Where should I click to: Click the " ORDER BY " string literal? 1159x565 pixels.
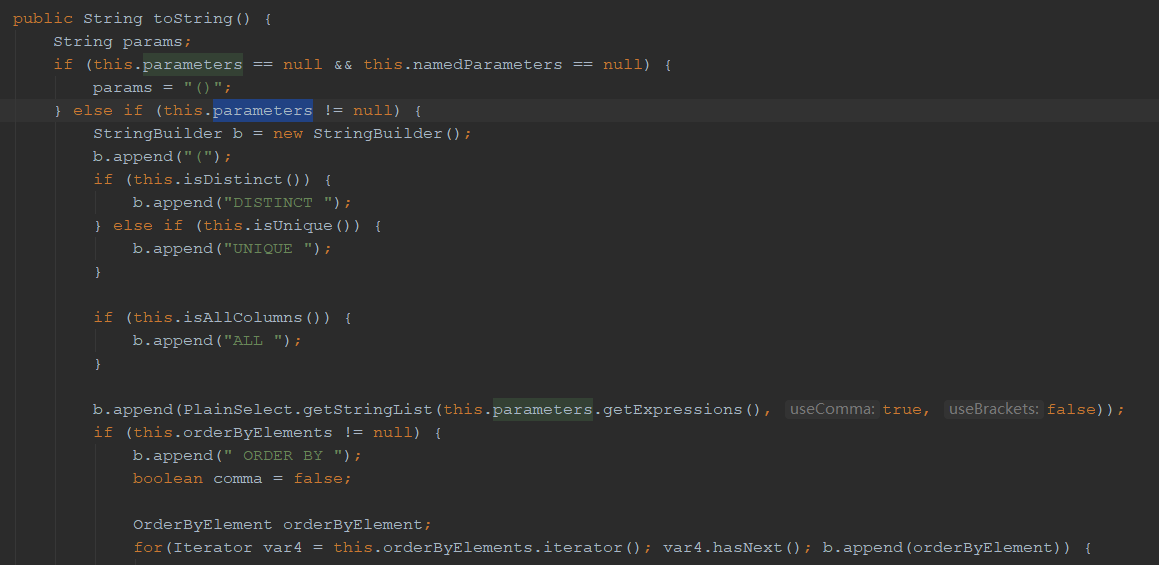(x=282, y=455)
